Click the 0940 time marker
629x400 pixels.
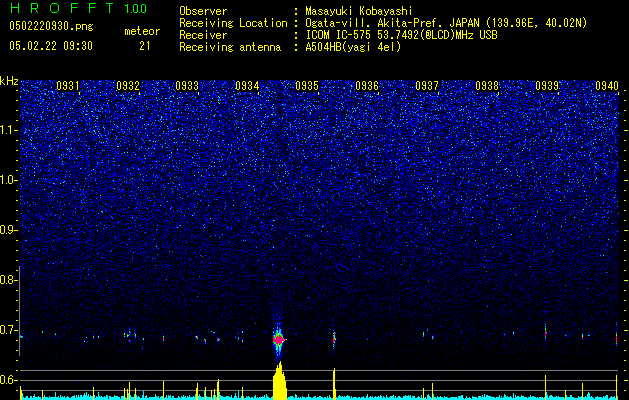[607, 85]
